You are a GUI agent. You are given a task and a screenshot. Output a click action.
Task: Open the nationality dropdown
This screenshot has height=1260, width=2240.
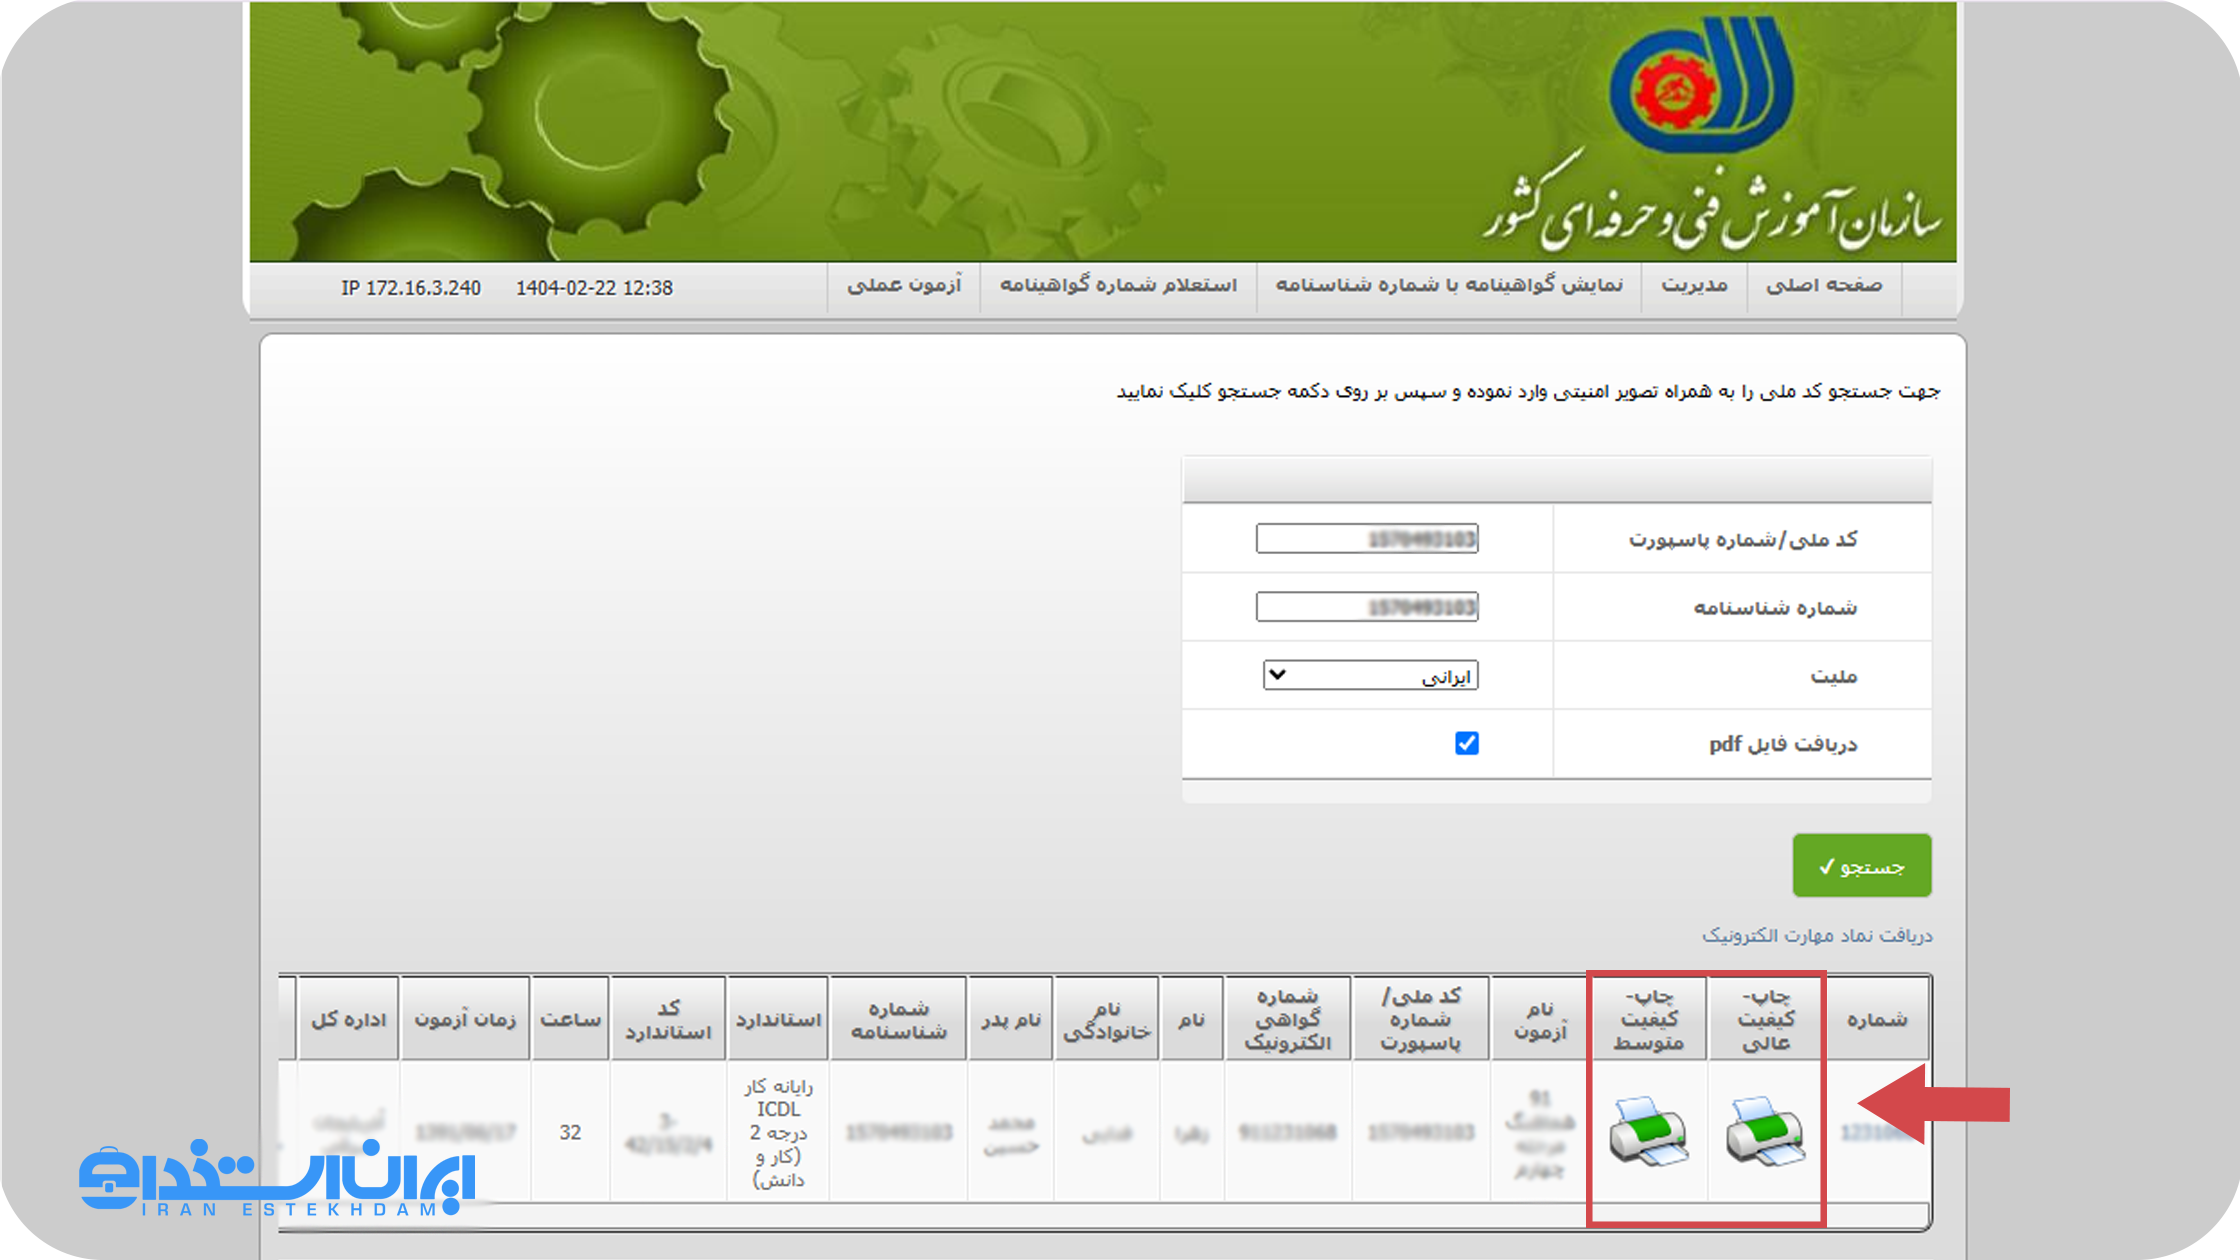click(1370, 675)
